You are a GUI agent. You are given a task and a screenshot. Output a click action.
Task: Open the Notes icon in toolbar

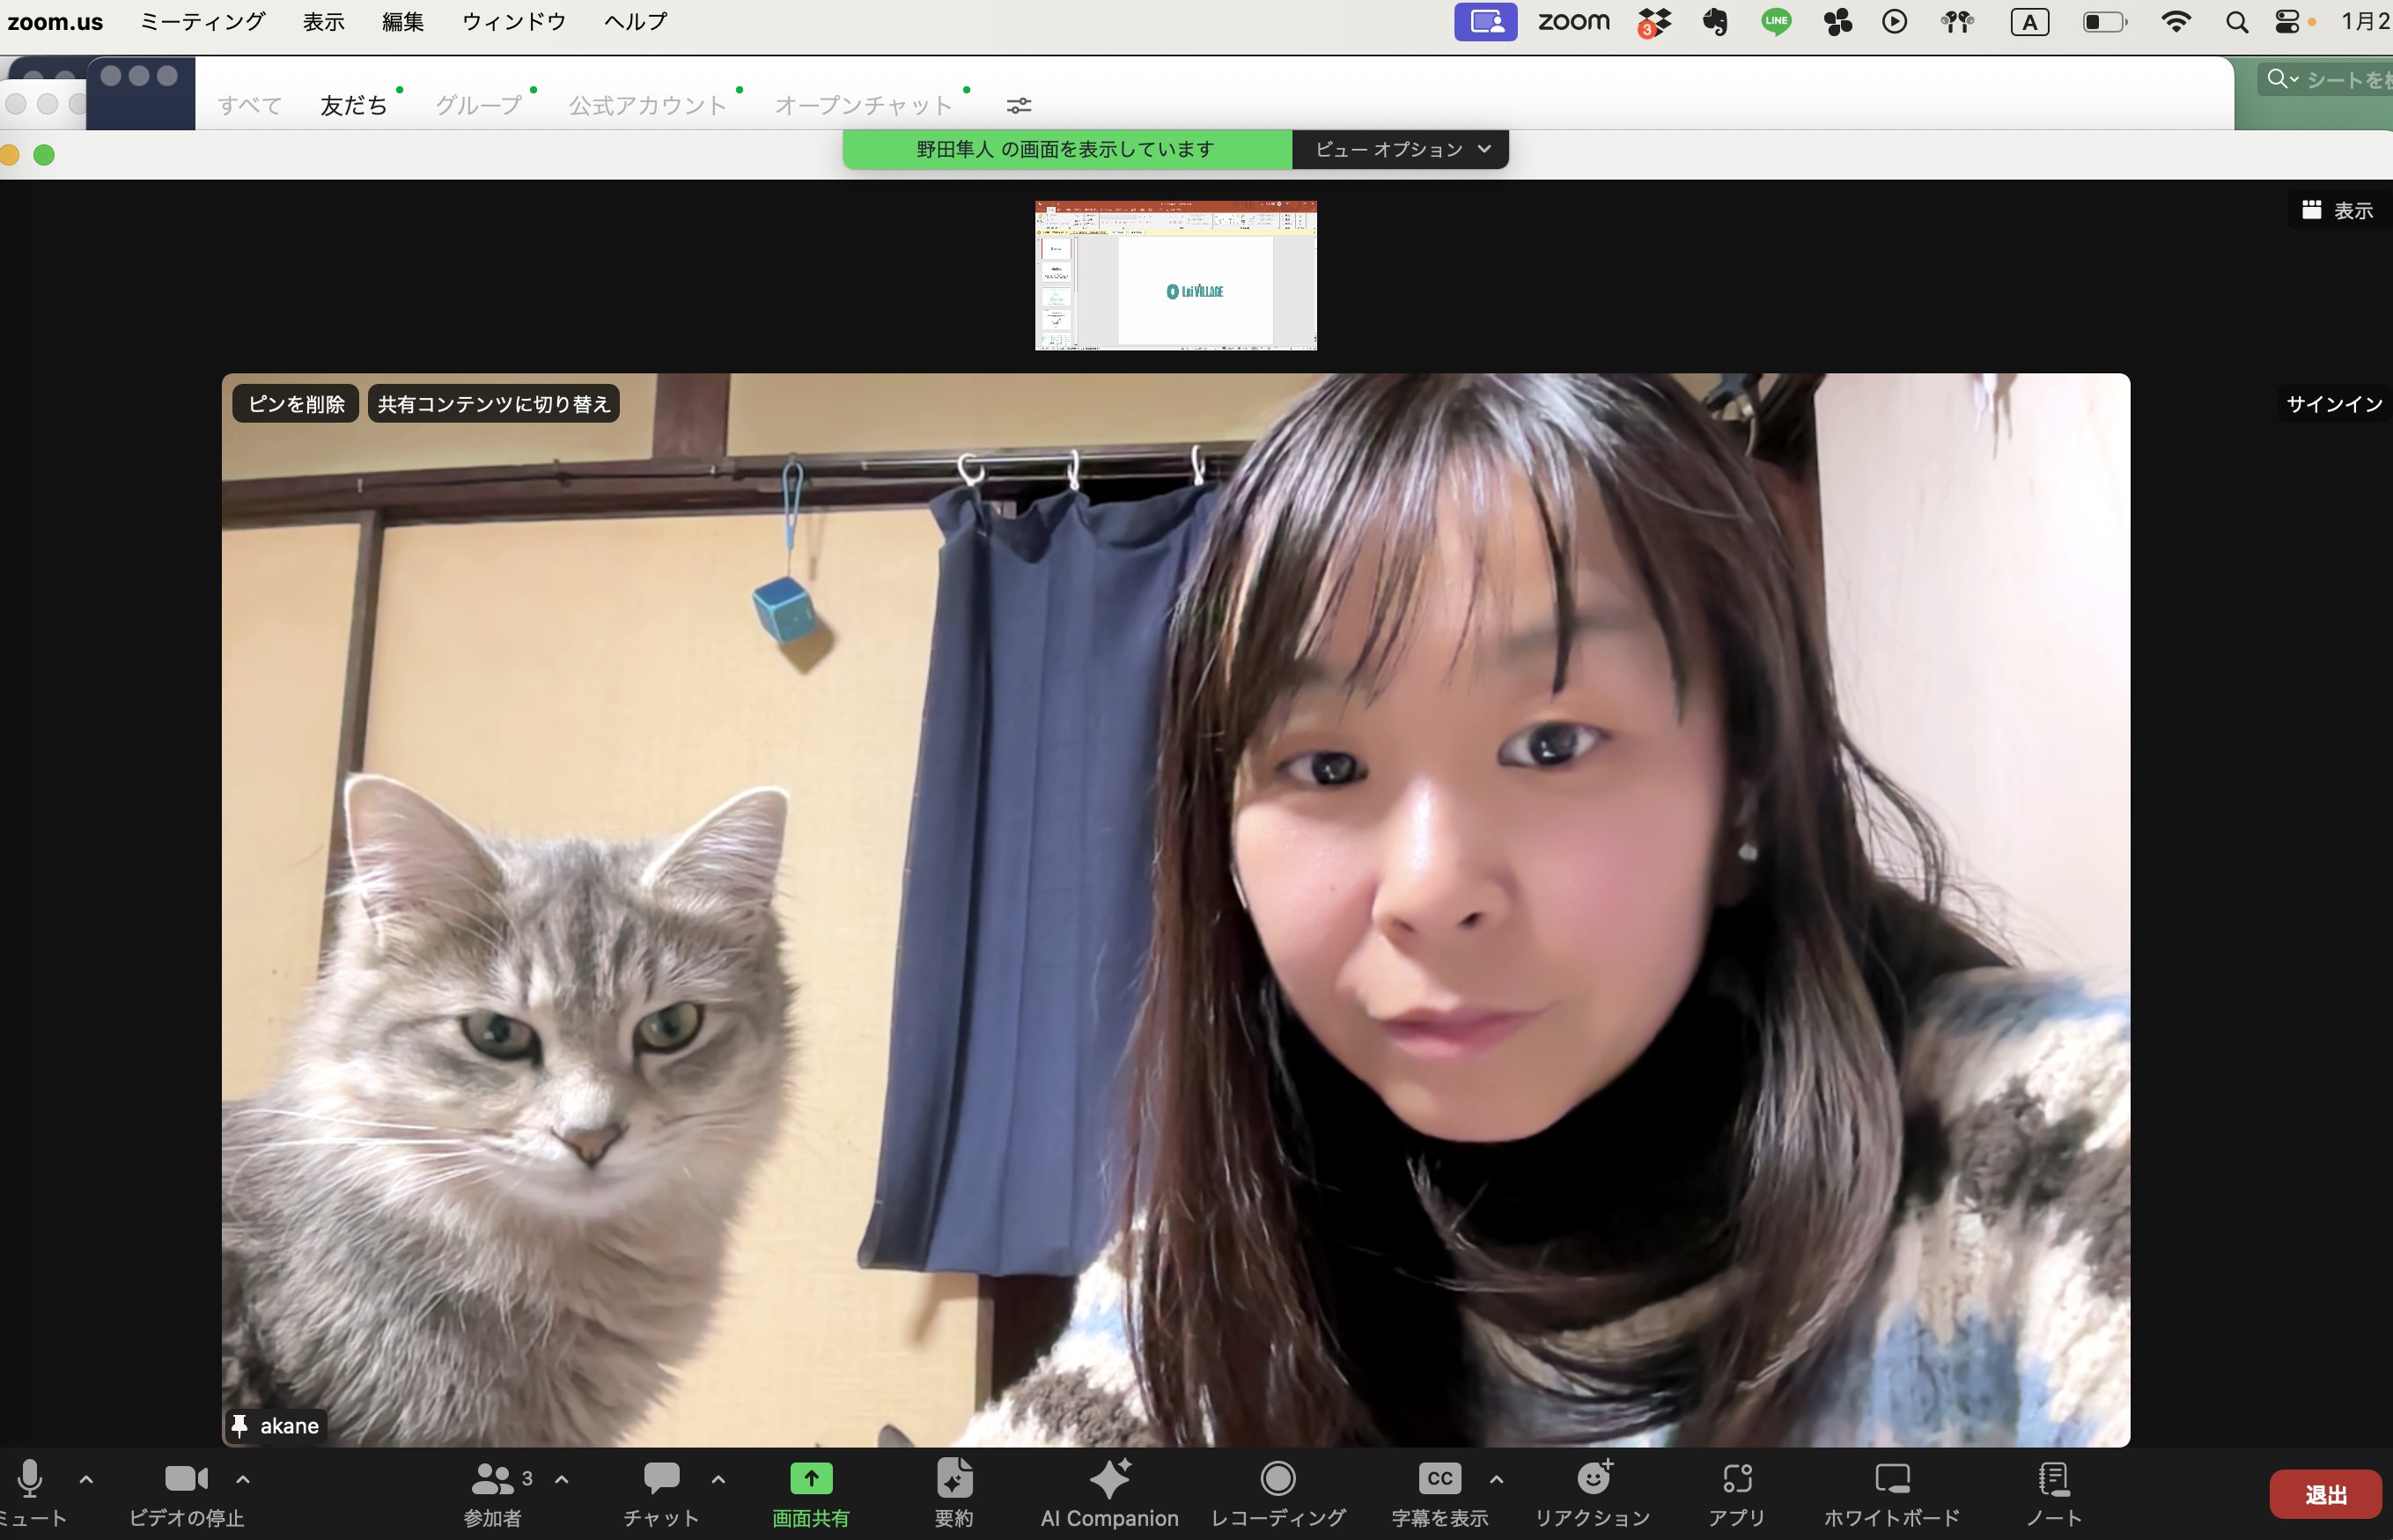click(x=2053, y=1479)
